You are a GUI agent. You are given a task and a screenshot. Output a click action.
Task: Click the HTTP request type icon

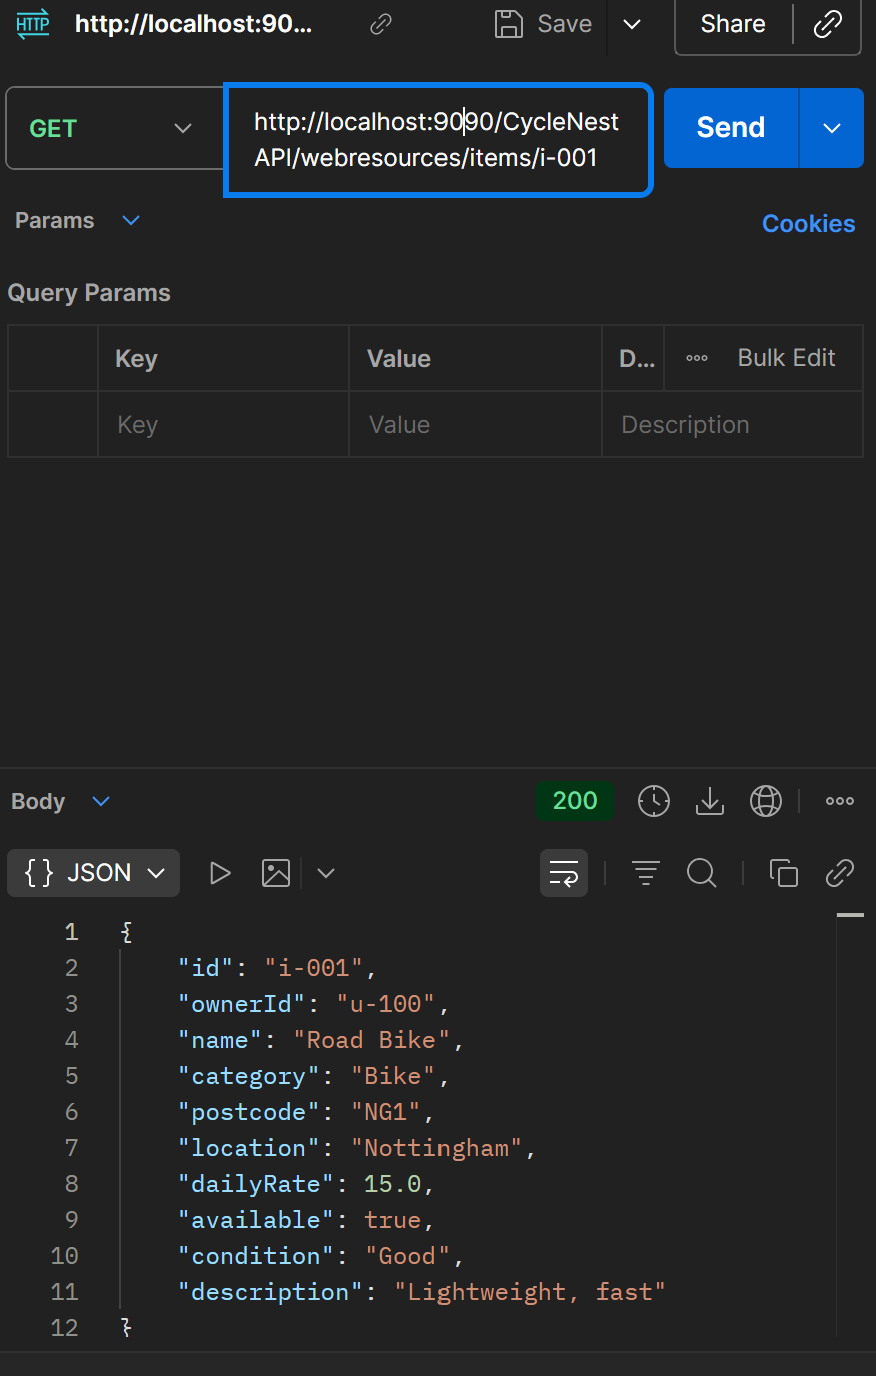33,24
